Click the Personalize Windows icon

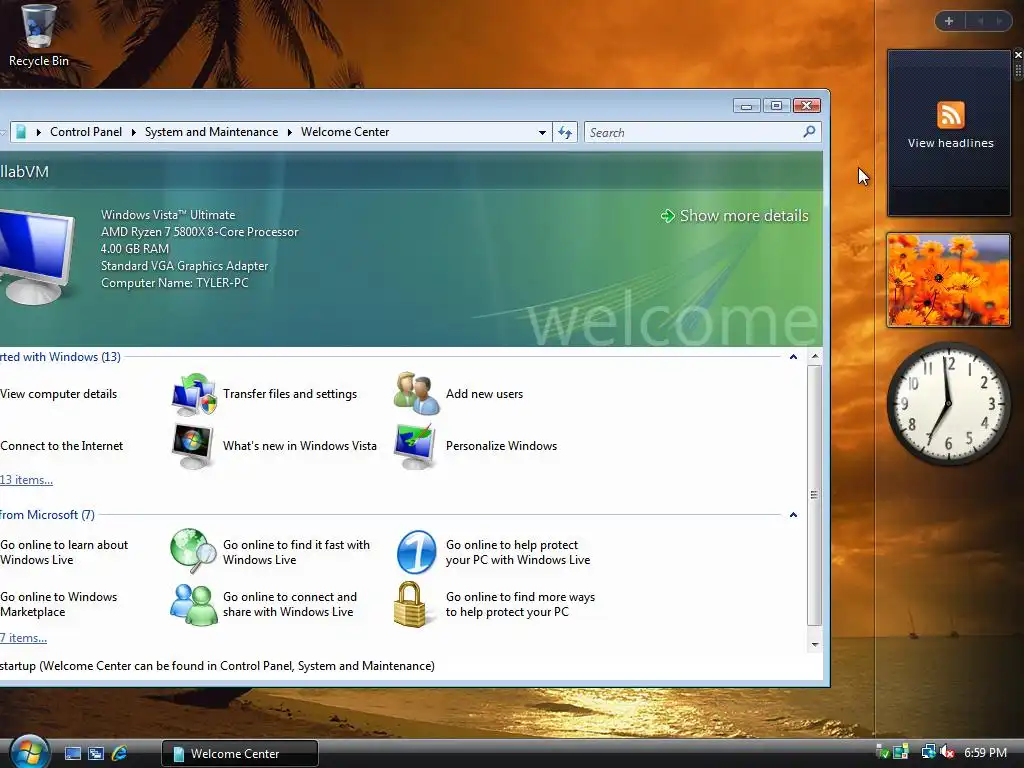coord(415,446)
